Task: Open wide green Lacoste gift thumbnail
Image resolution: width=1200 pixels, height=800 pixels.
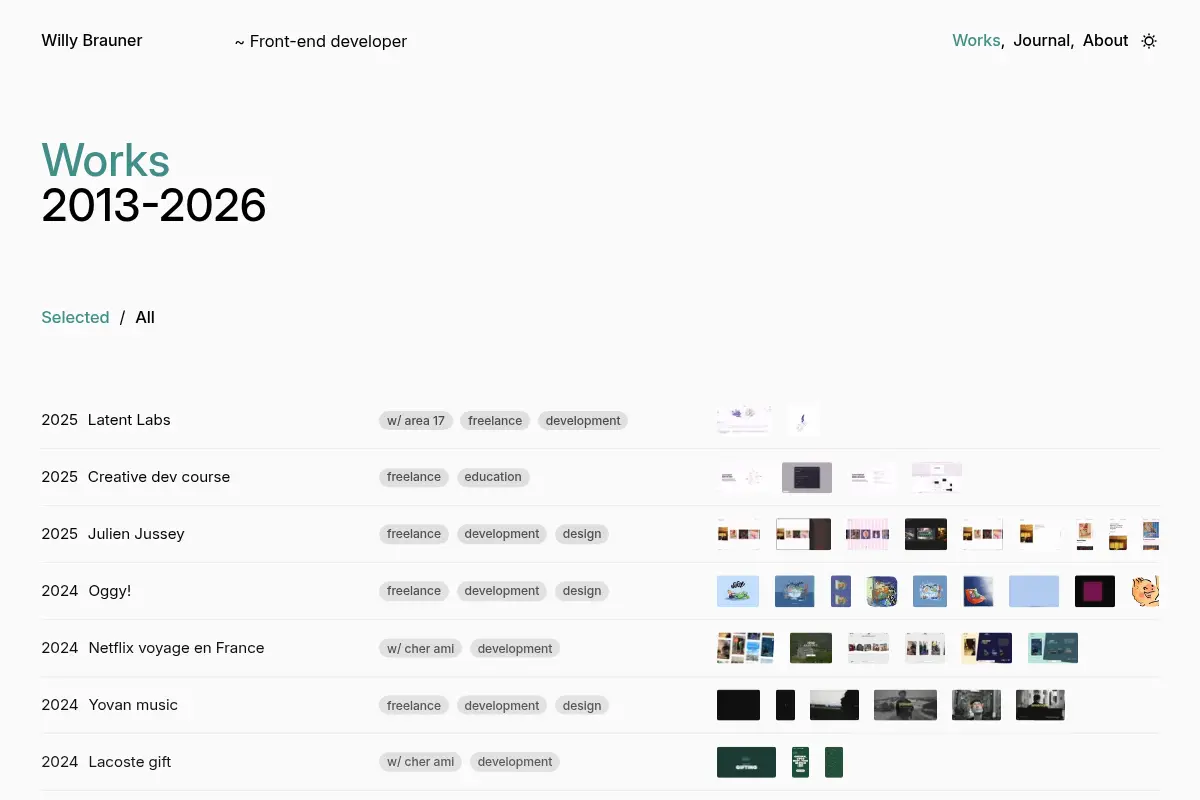Action: click(x=746, y=762)
